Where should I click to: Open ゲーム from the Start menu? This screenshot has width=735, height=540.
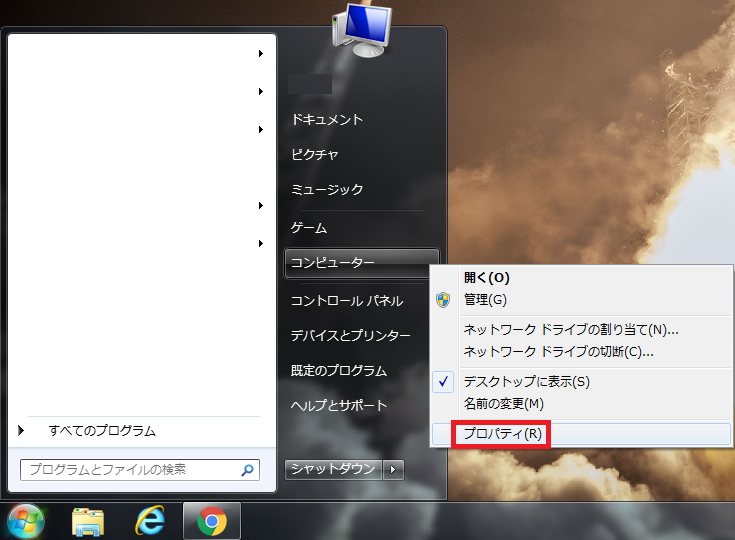pyautogui.click(x=308, y=228)
